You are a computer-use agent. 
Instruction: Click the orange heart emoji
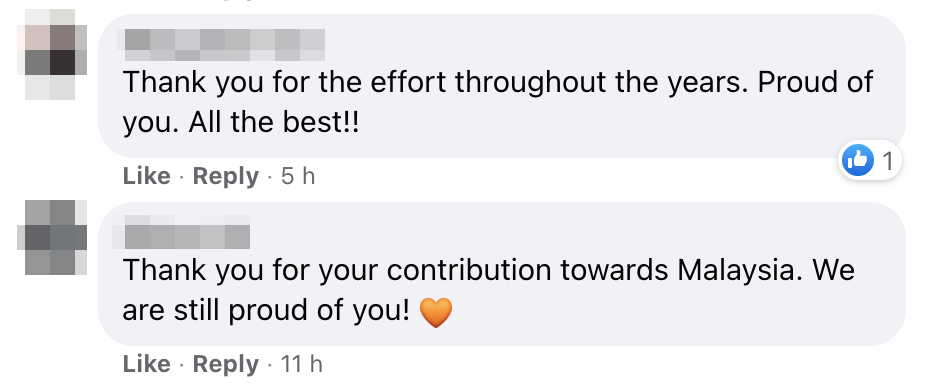coord(436,312)
